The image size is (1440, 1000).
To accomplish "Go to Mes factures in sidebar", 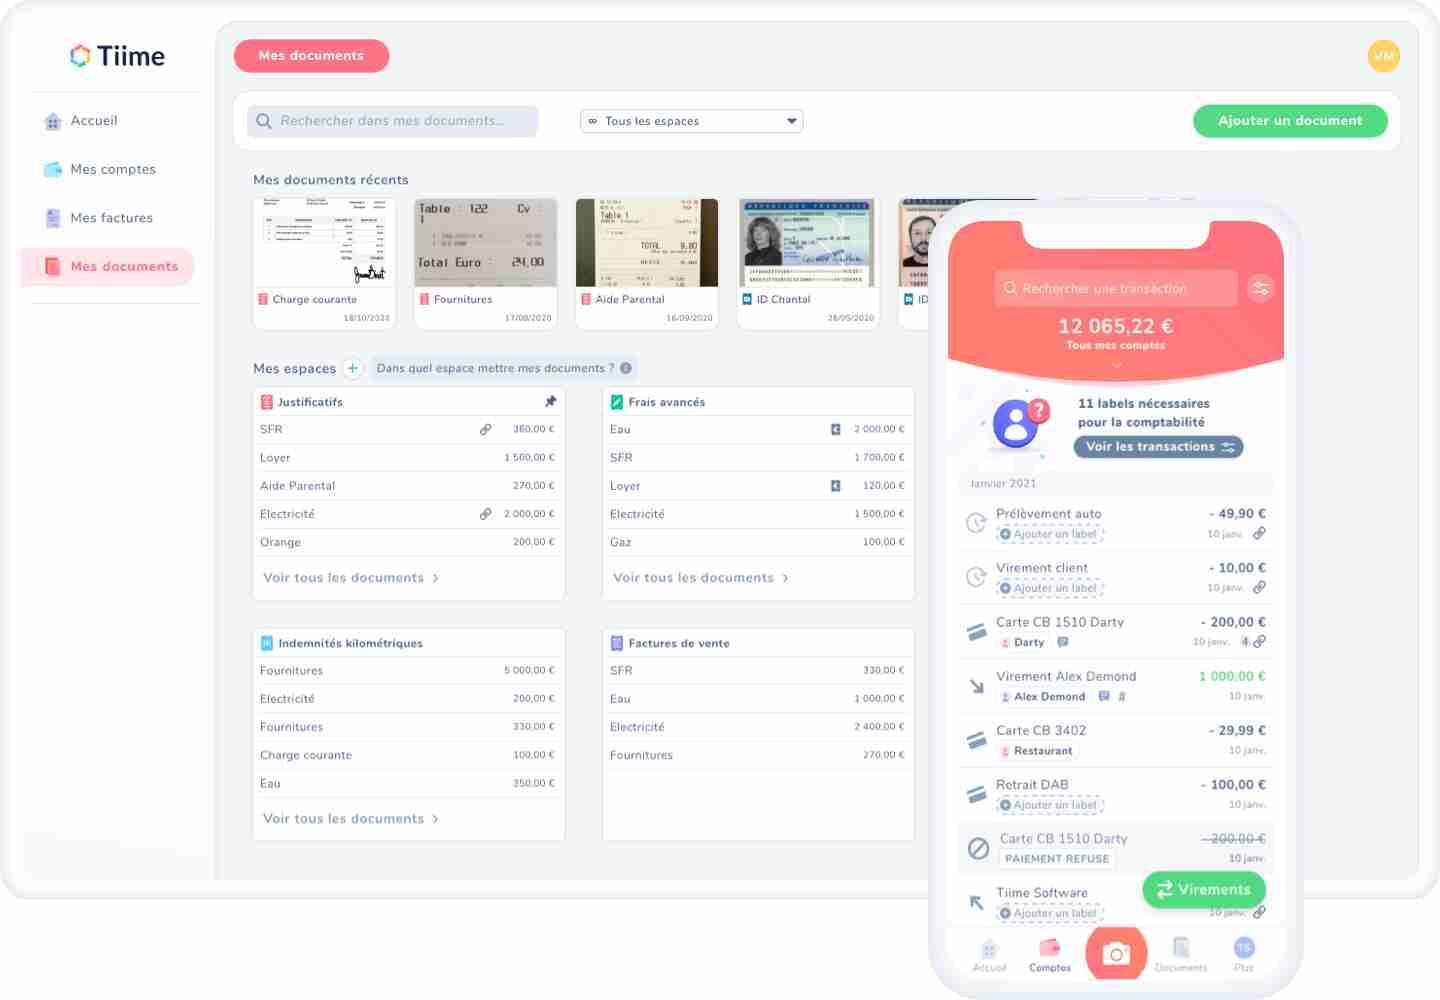I will coord(111,218).
